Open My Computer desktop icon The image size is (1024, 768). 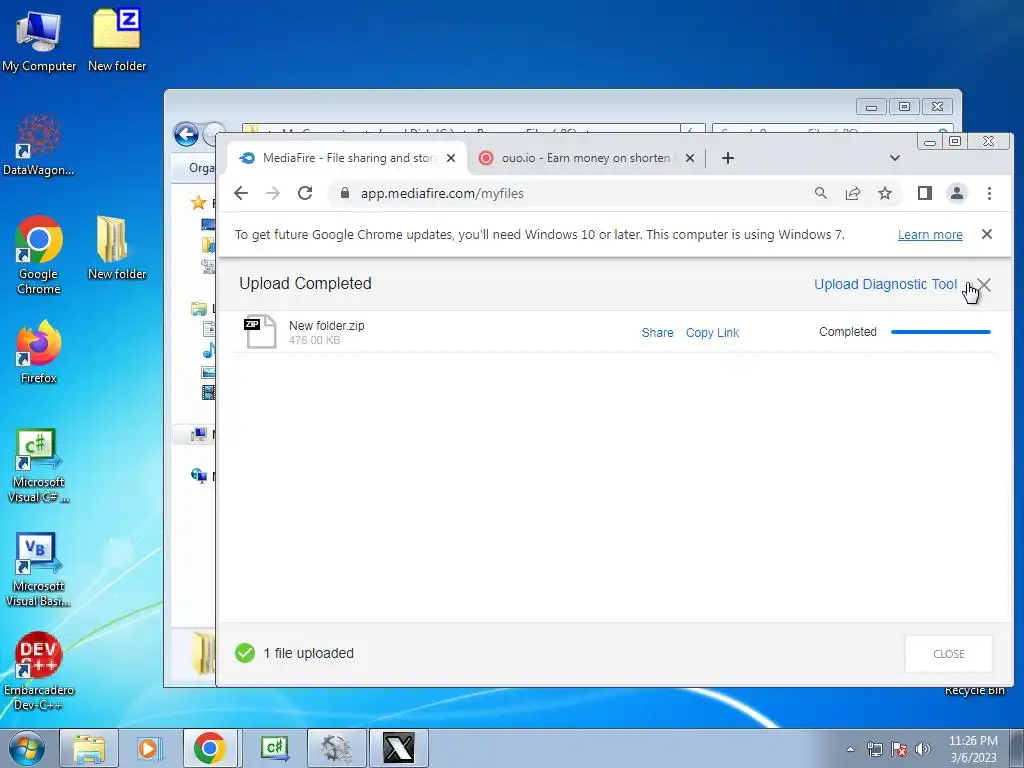[x=39, y=40]
